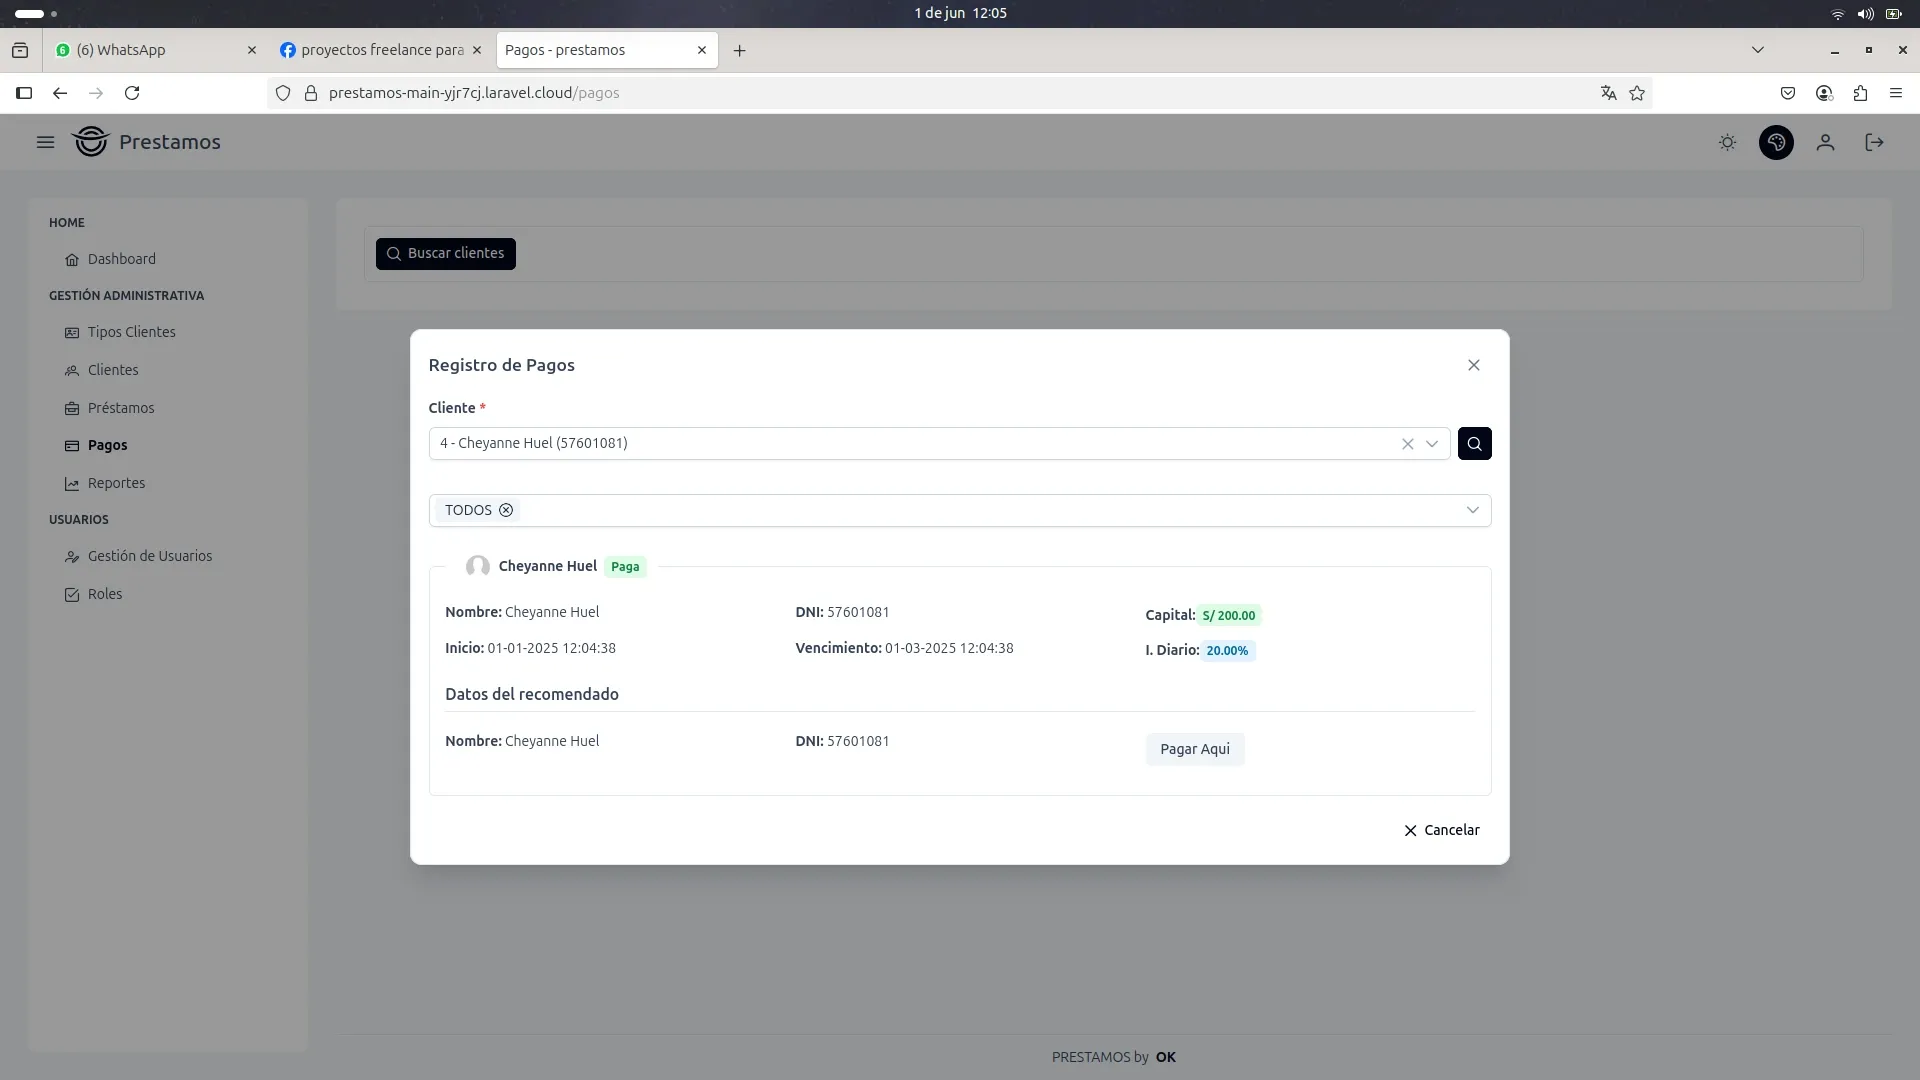Clear the selected Cliente with the X icon

click(1407, 444)
